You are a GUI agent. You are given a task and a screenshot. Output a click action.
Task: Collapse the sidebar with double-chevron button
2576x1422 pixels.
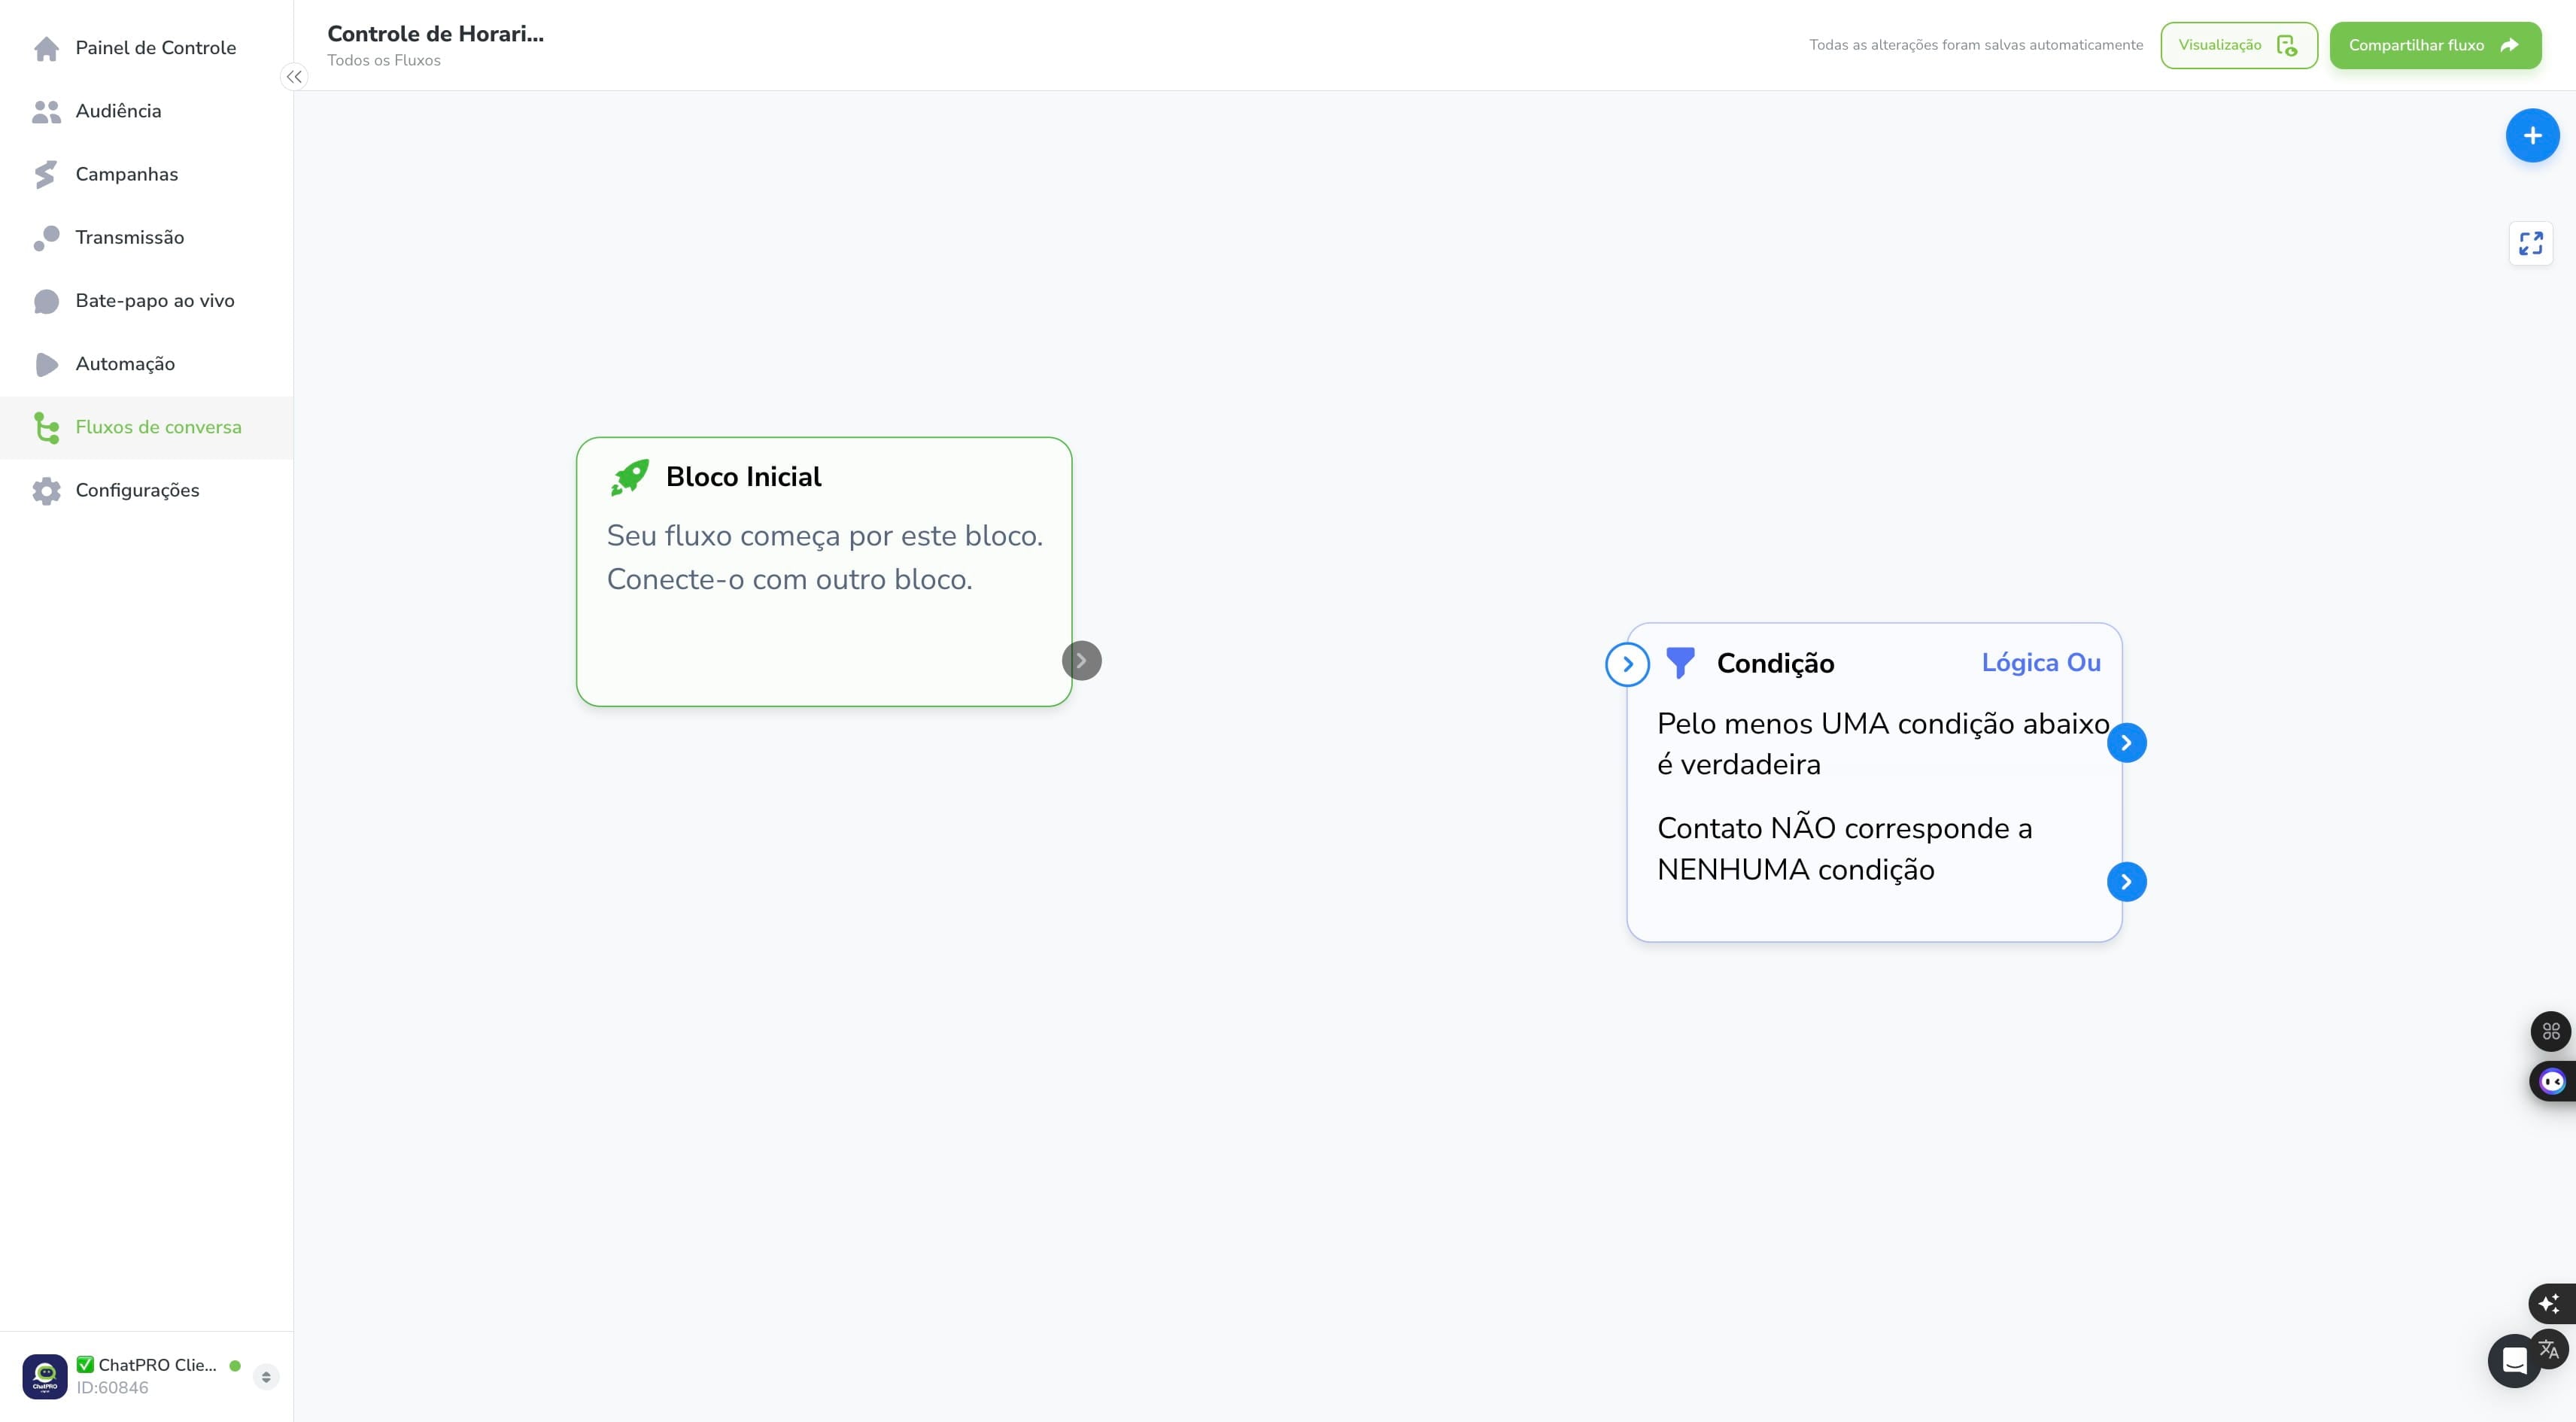coord(294,77)
